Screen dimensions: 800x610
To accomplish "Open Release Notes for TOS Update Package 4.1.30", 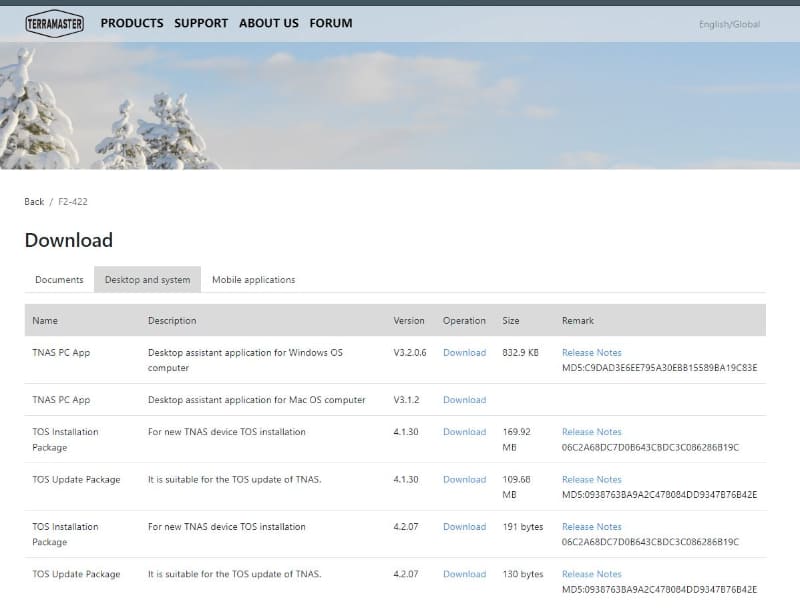I will point(591,479).
